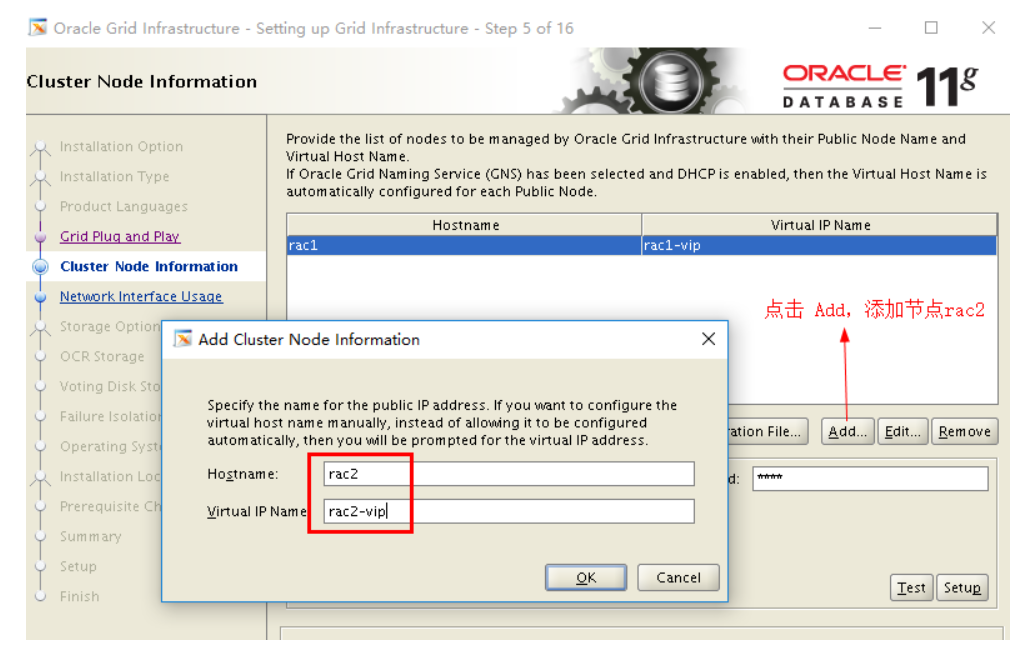This screenshot has width=1031, height=654.
Task: Click the Network Interface Usage step bullet
Action: (40, 296)
